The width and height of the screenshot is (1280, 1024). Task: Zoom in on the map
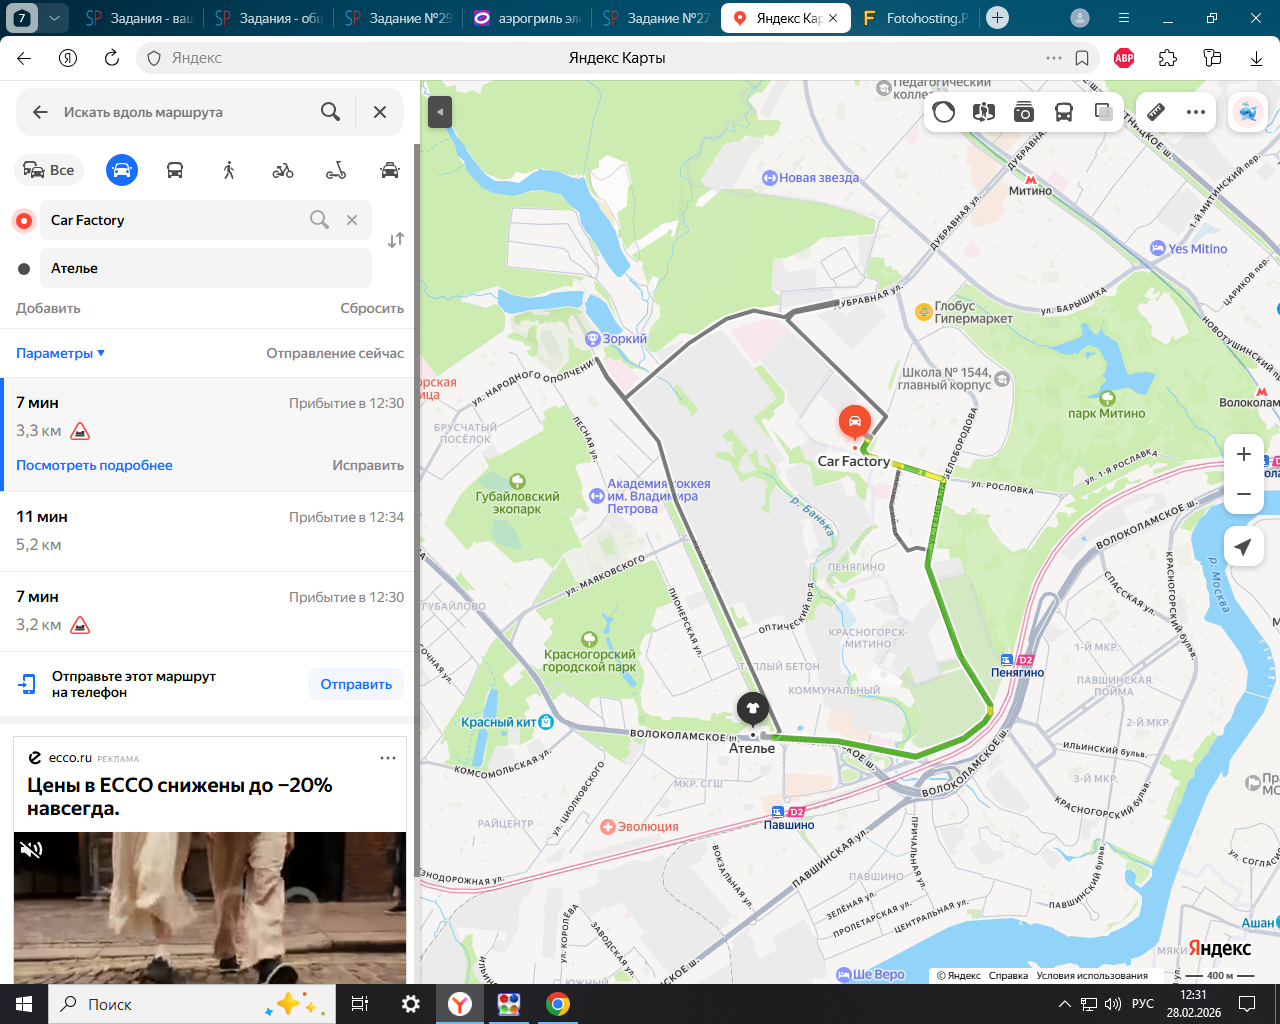(1244, 454)
